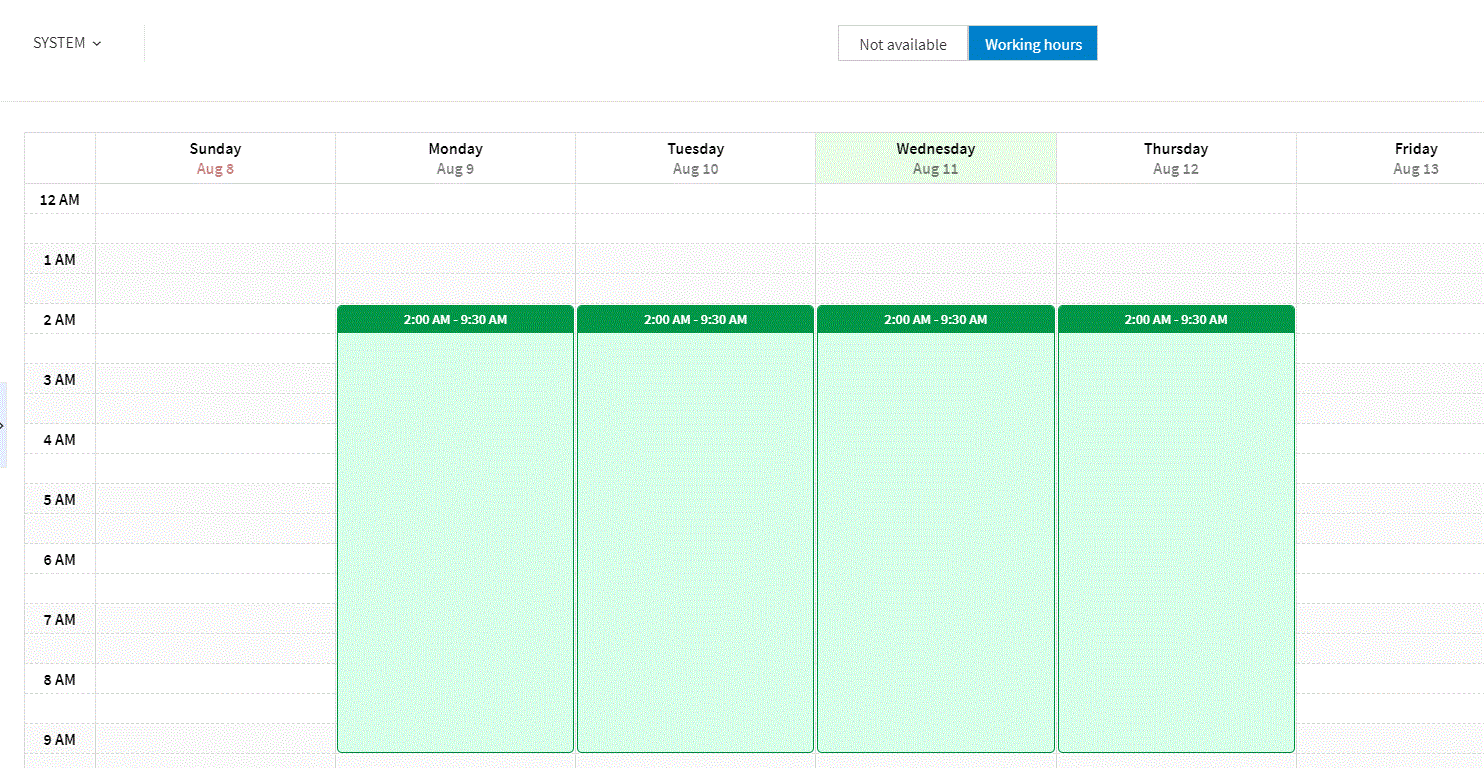The width and height of the screenshot is (1484, 768).
Task: Select the Monday Aug 9 header
Action: 455,158
